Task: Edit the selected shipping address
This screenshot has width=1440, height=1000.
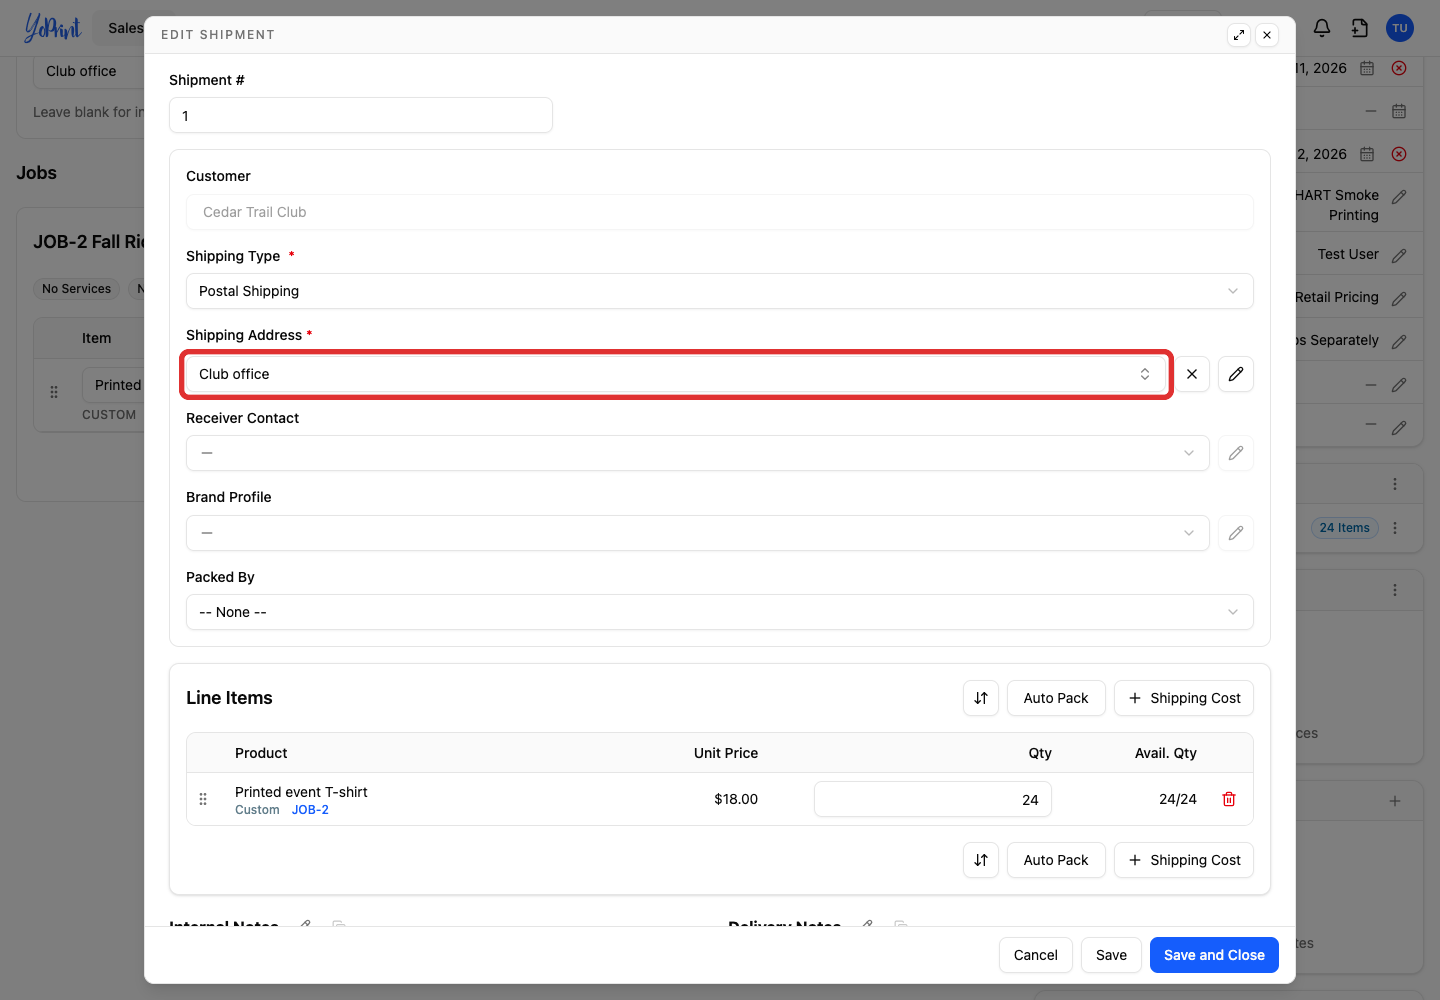Action: (x=1236, y=374)
